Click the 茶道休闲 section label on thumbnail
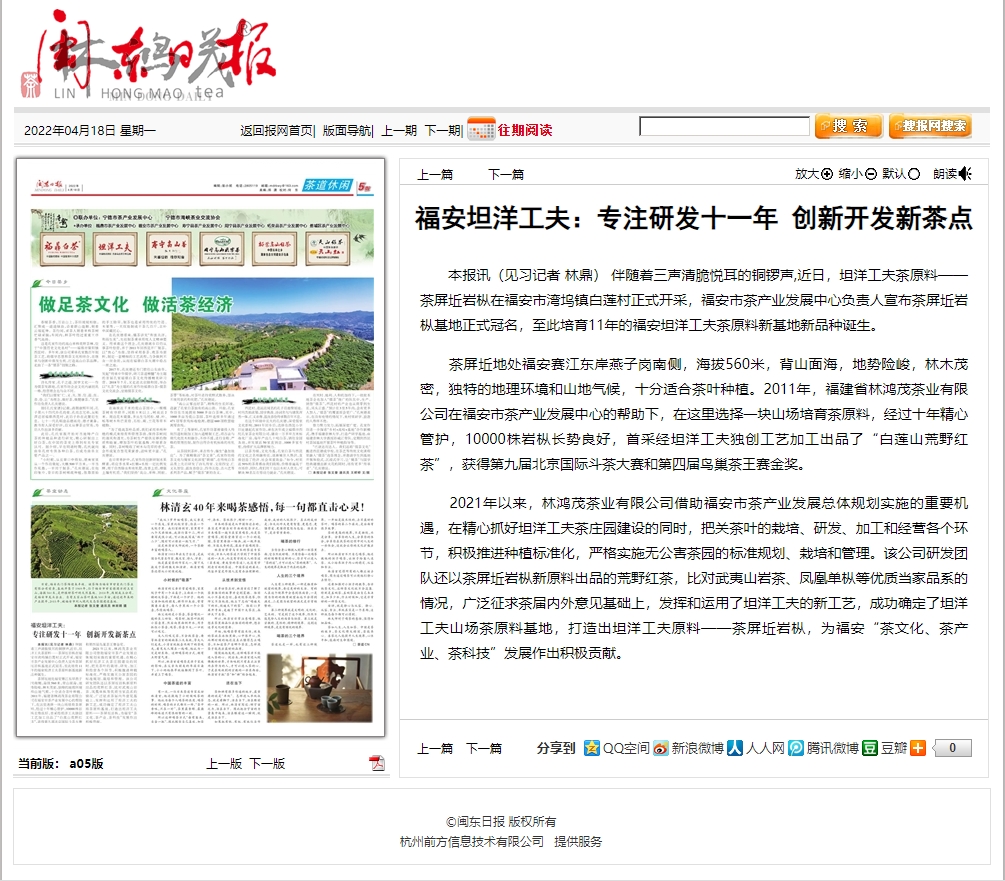This screenshot has height=881, width=1005. coord(328,185)
